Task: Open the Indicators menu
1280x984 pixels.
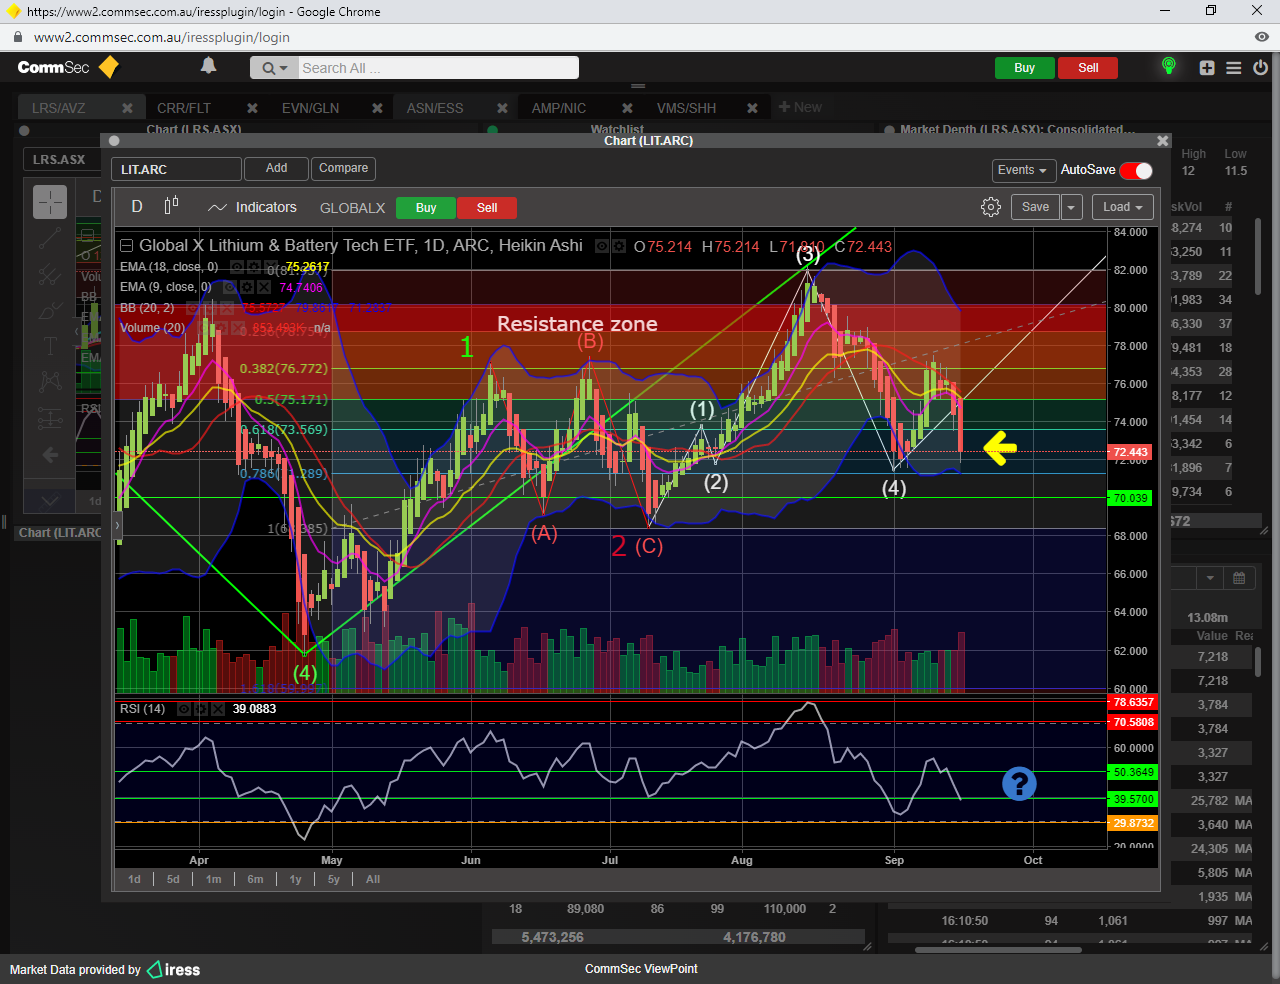Action: click(x=252, y=207)
